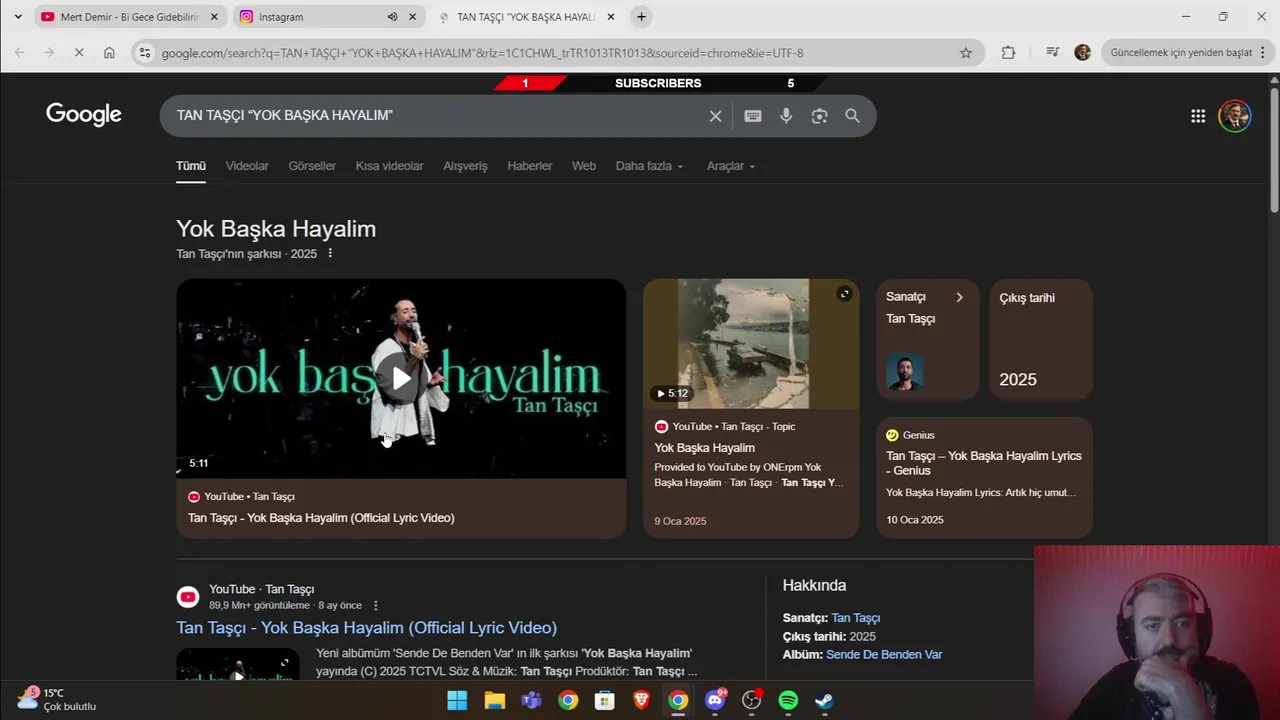This screenshot has width=1280, height=720.
Task: Select the Tümü search tab
Action: click(191, 166)
